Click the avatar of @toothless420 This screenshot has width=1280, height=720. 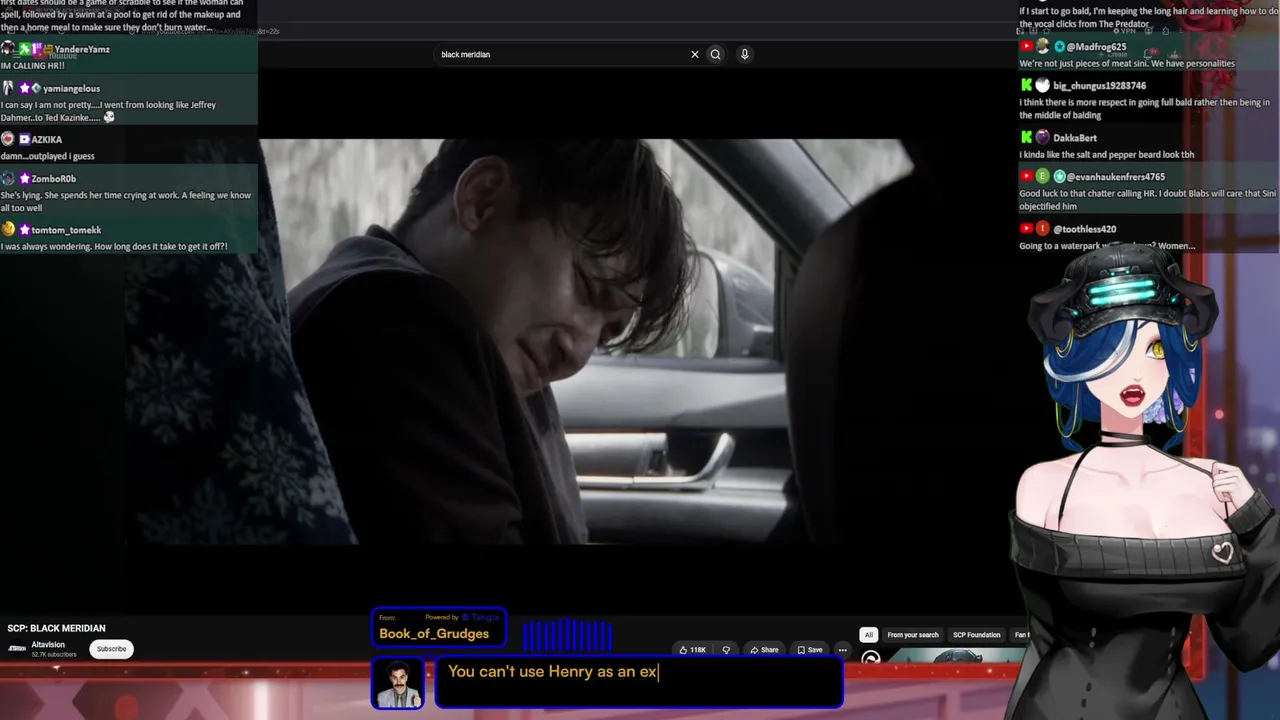click(x=1042, y=229)
